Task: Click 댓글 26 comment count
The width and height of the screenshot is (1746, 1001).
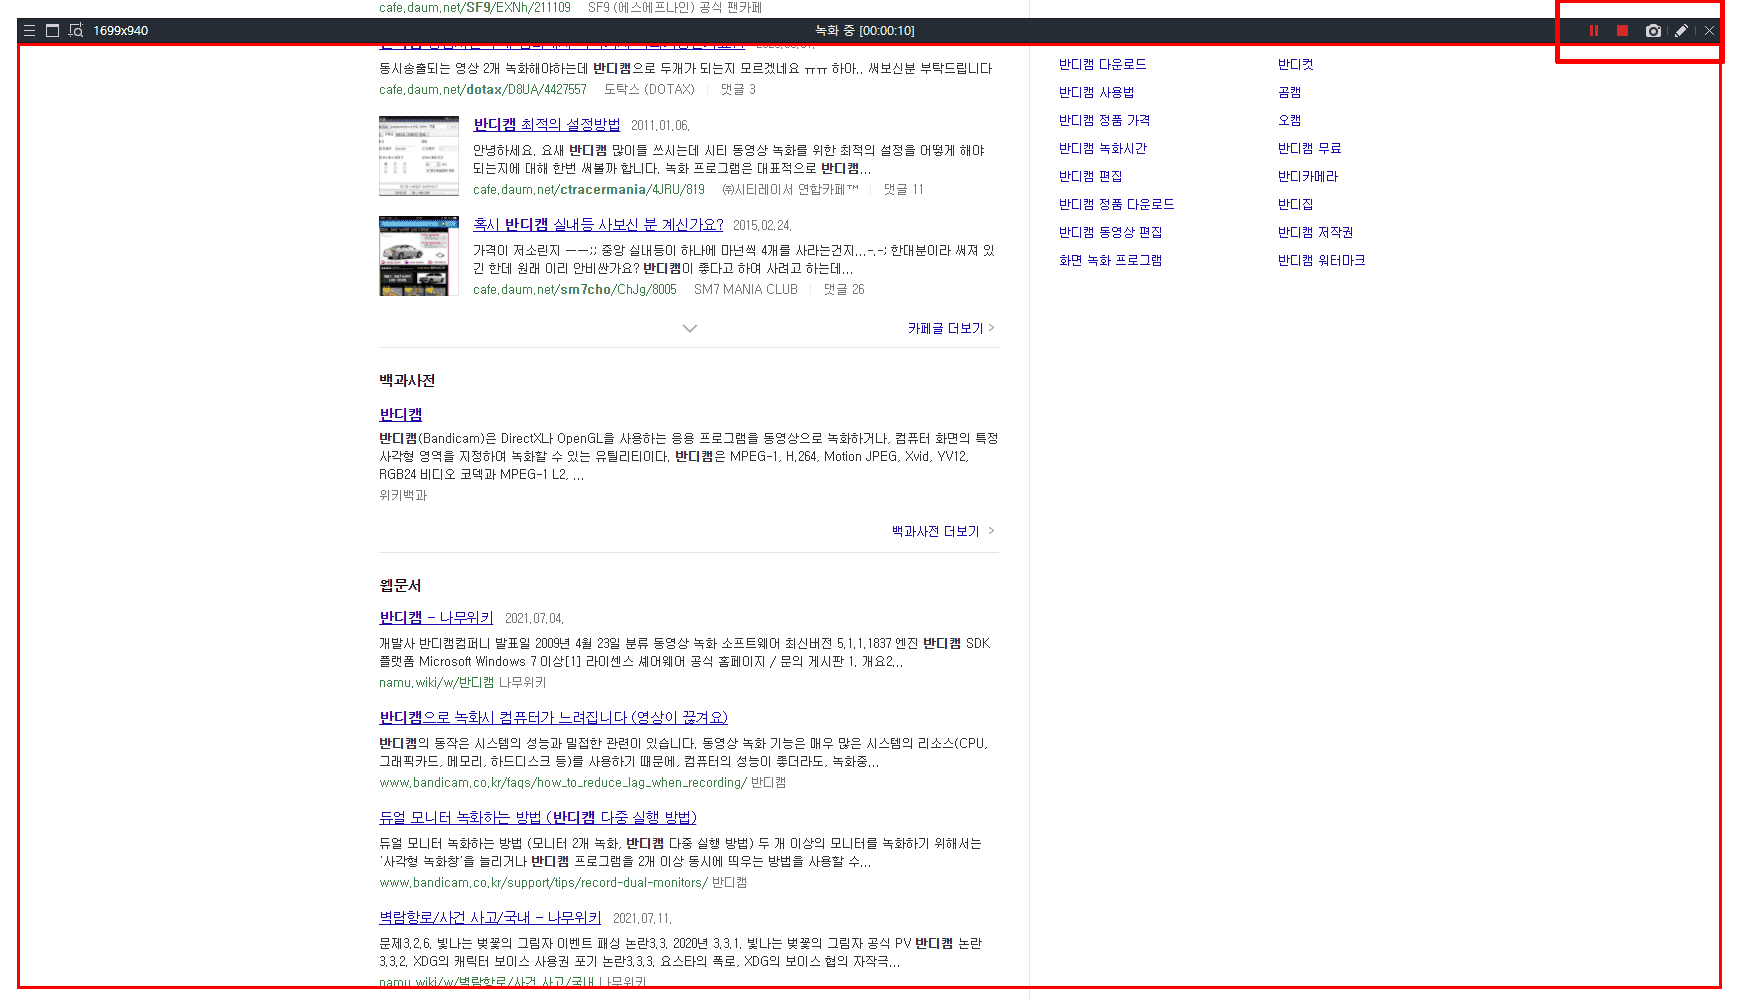Action: [x=844, y=290]
